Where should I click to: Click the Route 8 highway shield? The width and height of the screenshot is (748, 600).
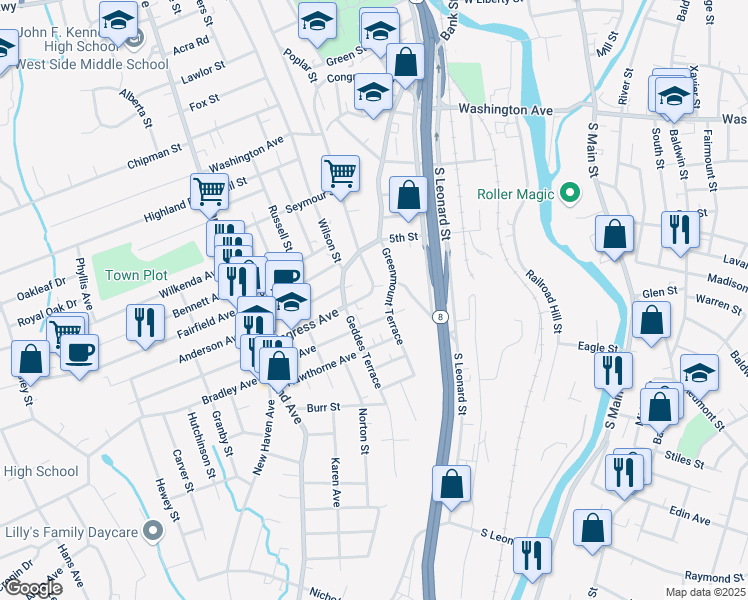441,316
